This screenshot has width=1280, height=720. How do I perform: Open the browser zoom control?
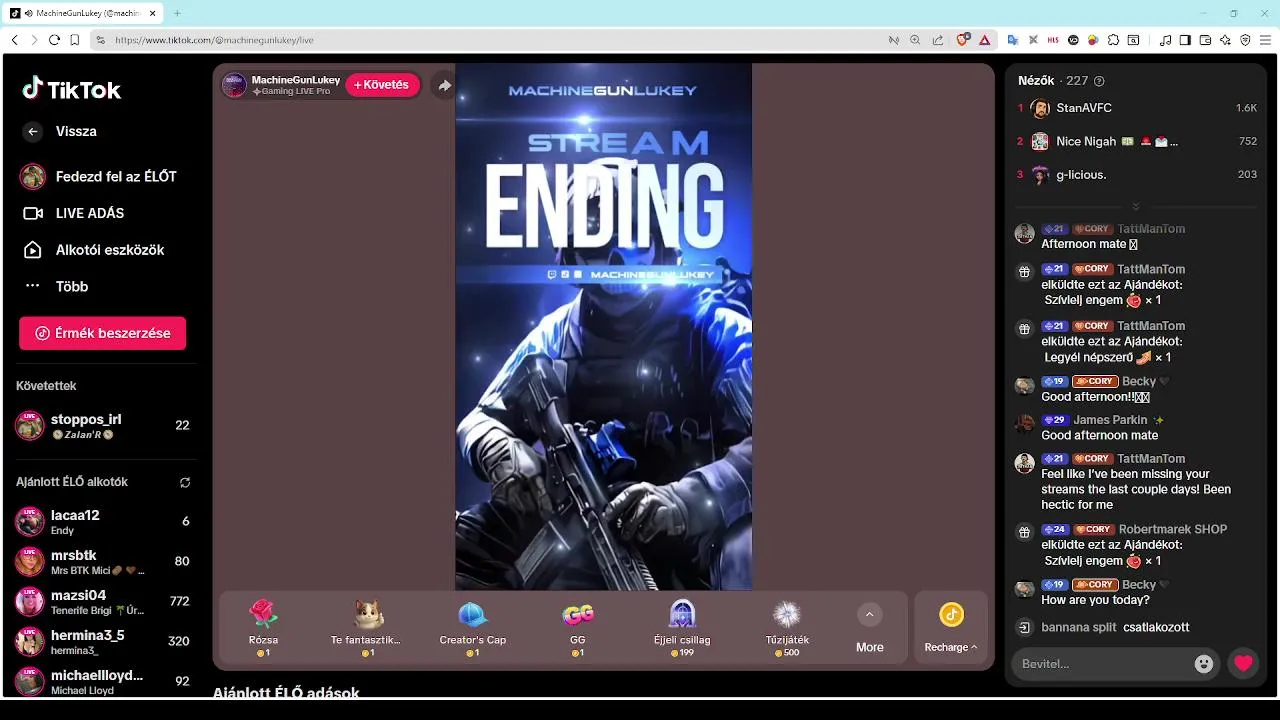pos(915,40)
